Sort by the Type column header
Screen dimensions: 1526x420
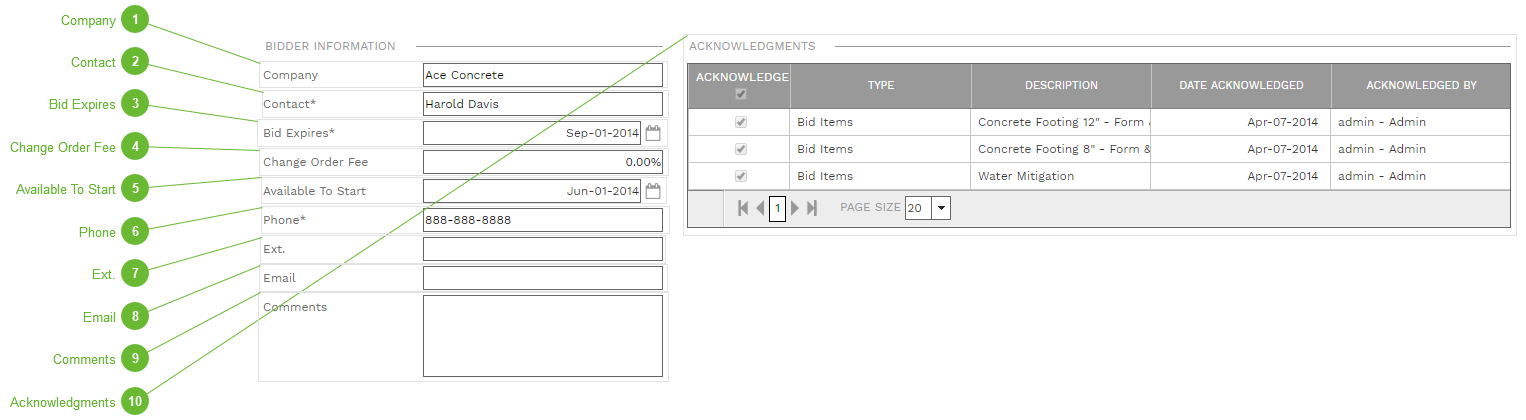881,86
